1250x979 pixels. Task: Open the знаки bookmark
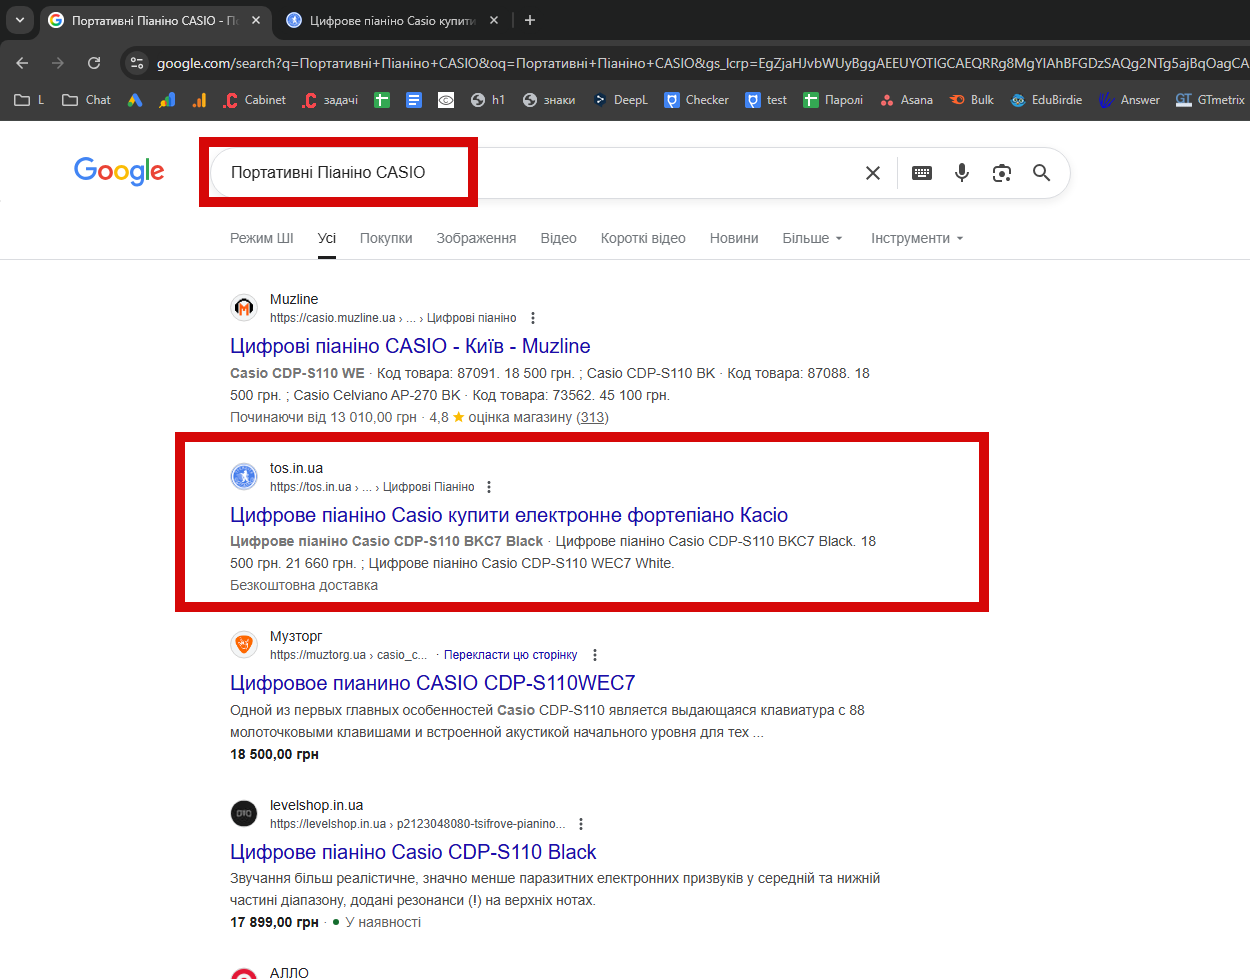[x=549, y=100]
